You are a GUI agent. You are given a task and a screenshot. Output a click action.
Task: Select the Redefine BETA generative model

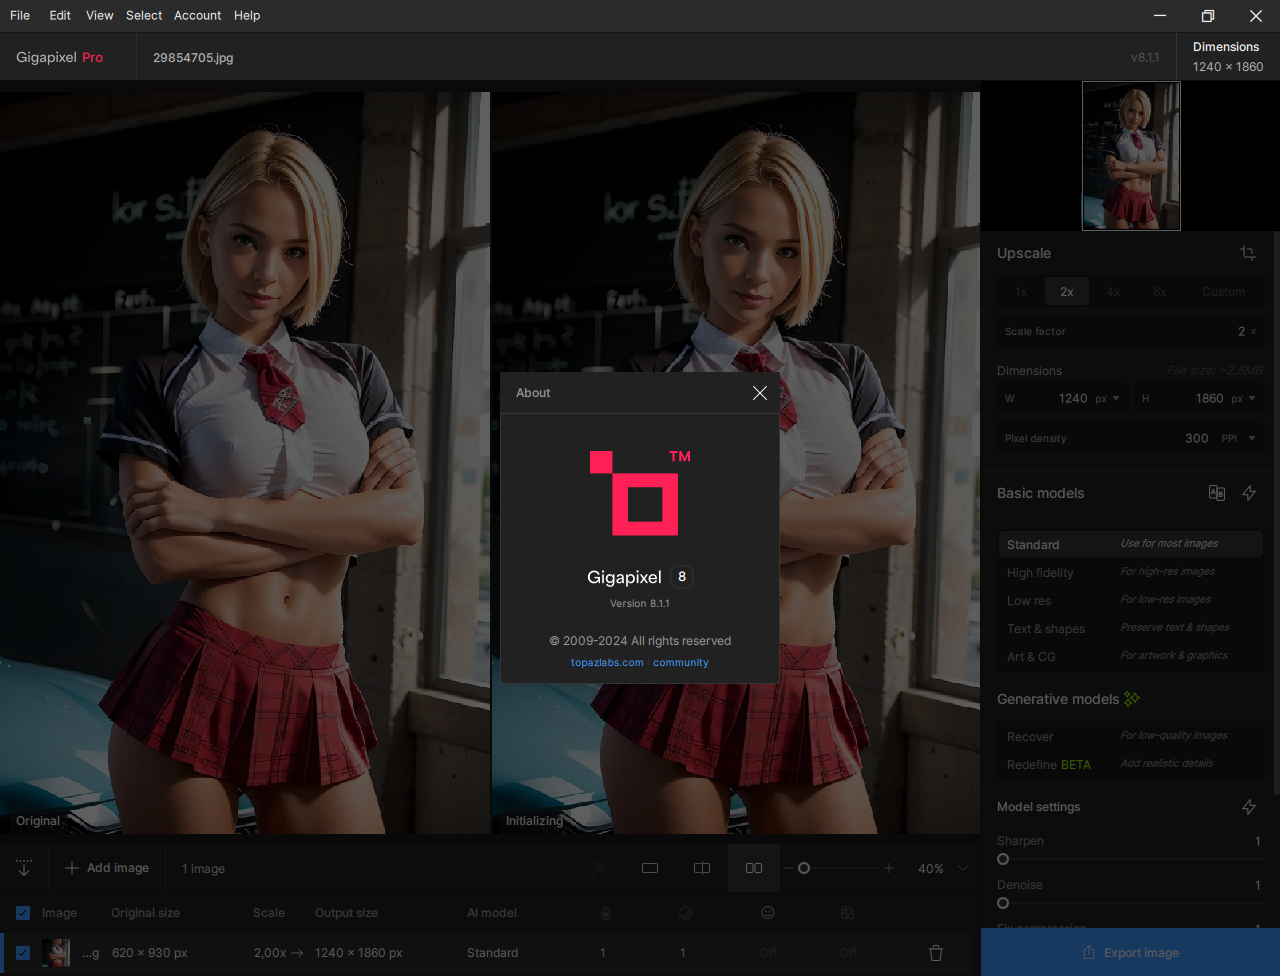(x=1130, y=764)
